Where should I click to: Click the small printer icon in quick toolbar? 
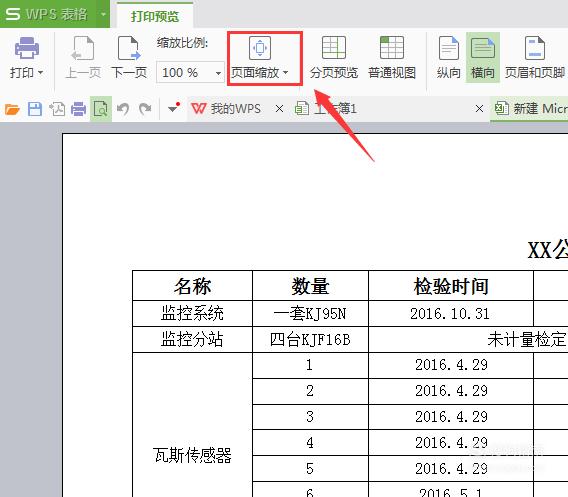click(x=79, y=109)
